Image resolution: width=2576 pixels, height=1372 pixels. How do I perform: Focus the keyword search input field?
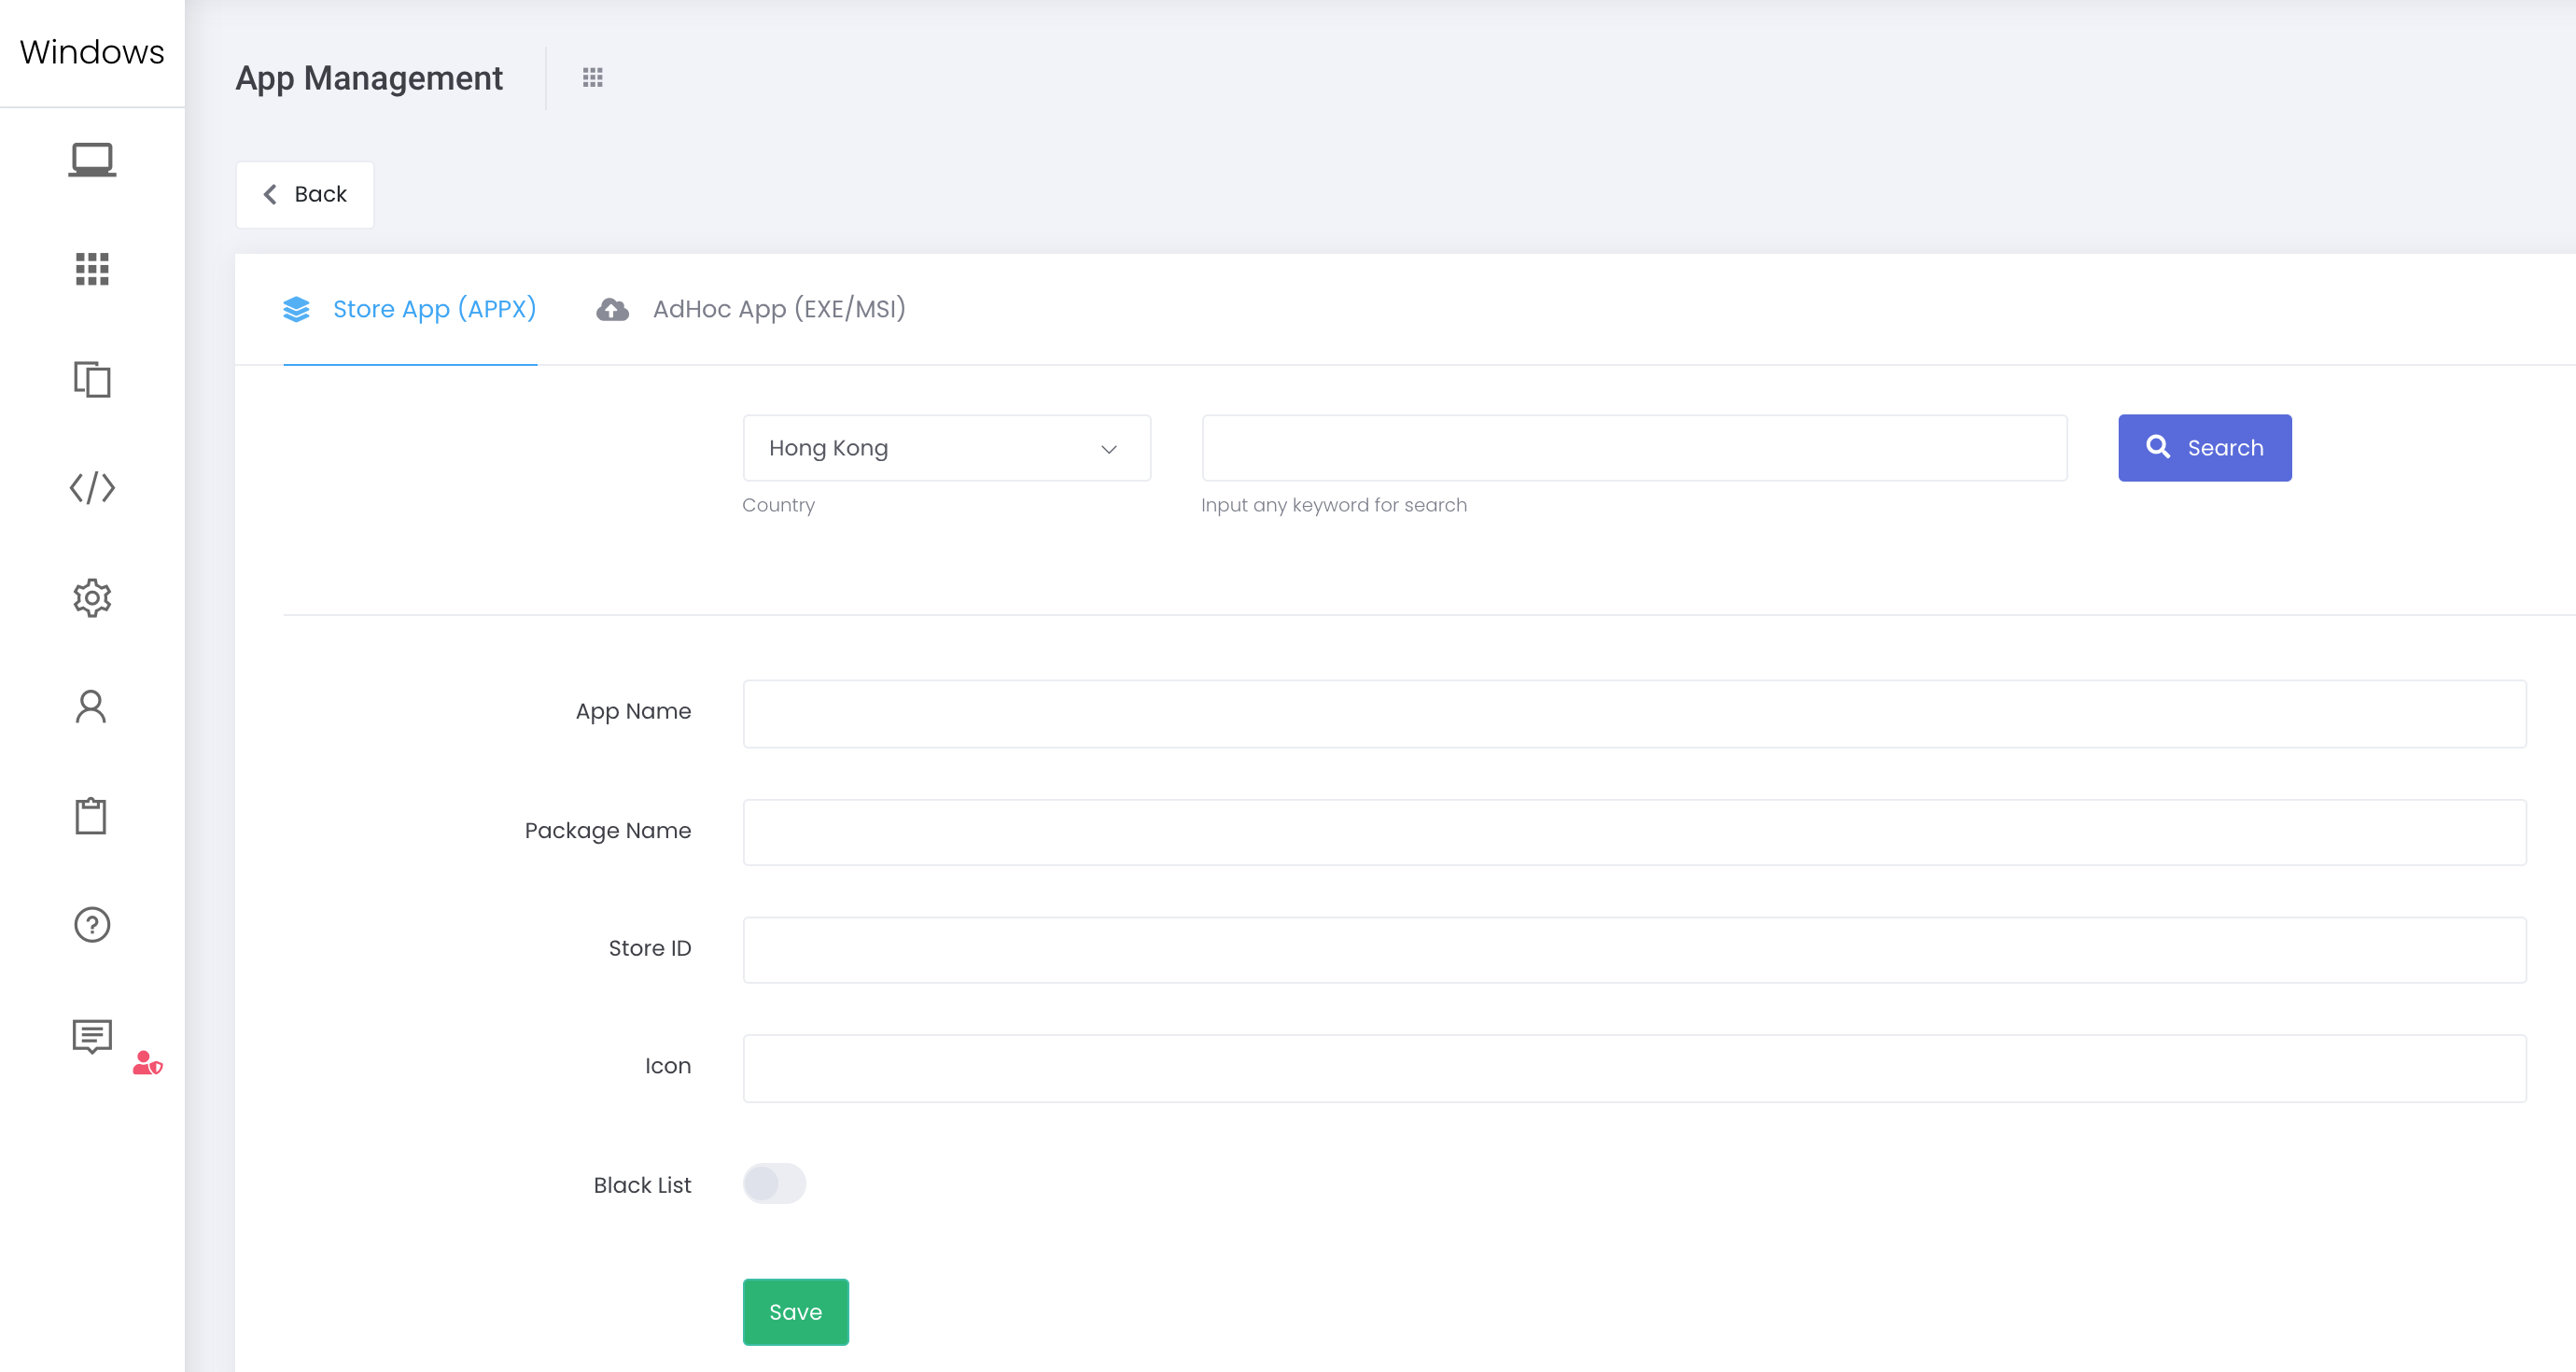tap(1635, 448)
